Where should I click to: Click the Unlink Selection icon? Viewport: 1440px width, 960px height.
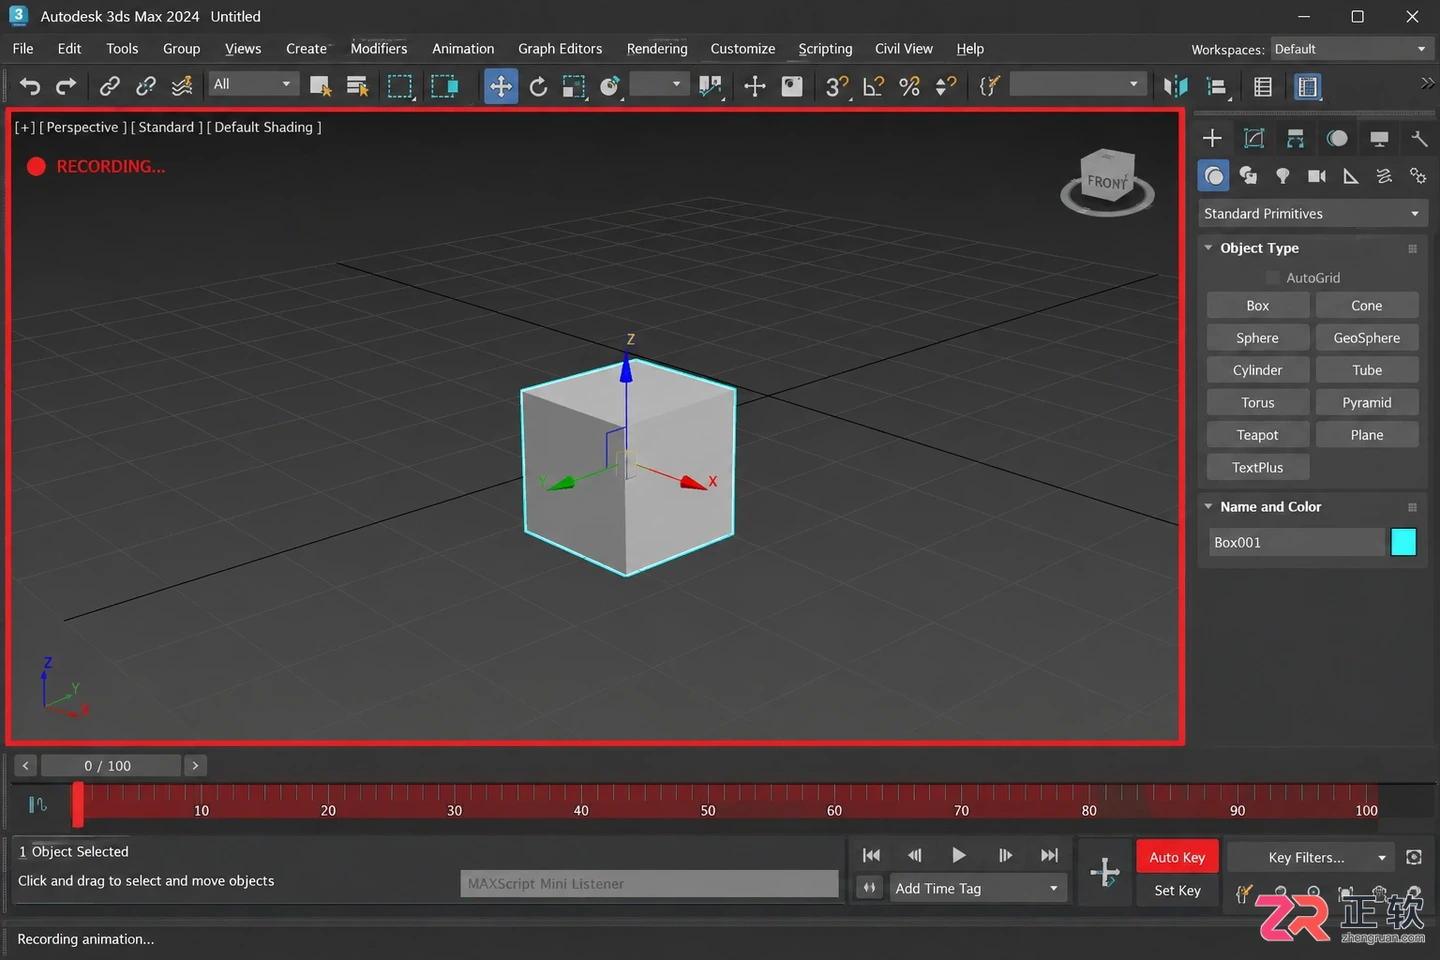click(x=146, y=87)
